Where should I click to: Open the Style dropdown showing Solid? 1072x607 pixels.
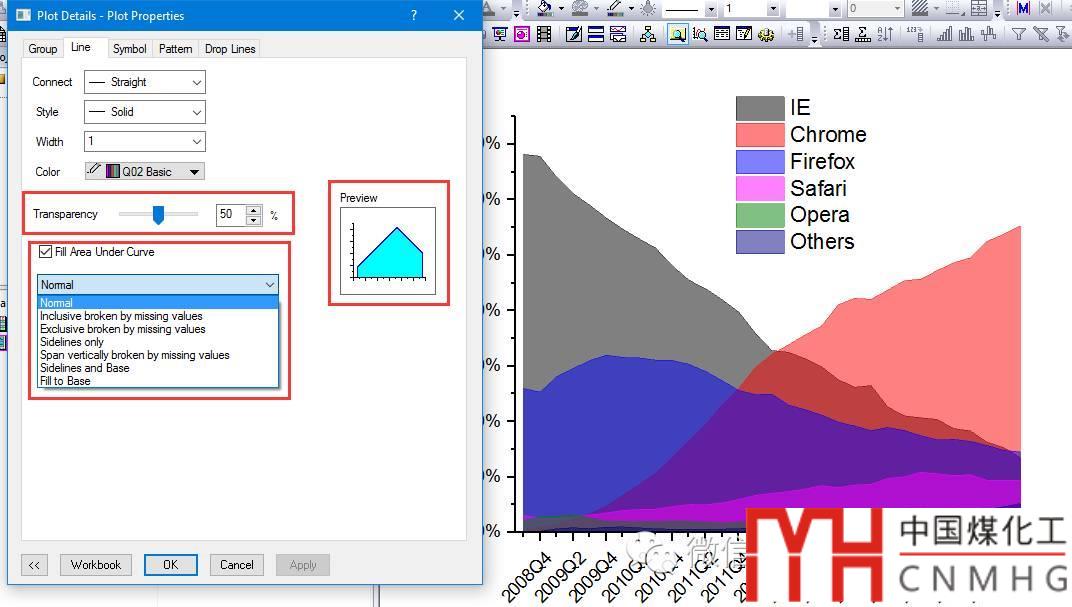pyautogui.click(x=145, y=112)
